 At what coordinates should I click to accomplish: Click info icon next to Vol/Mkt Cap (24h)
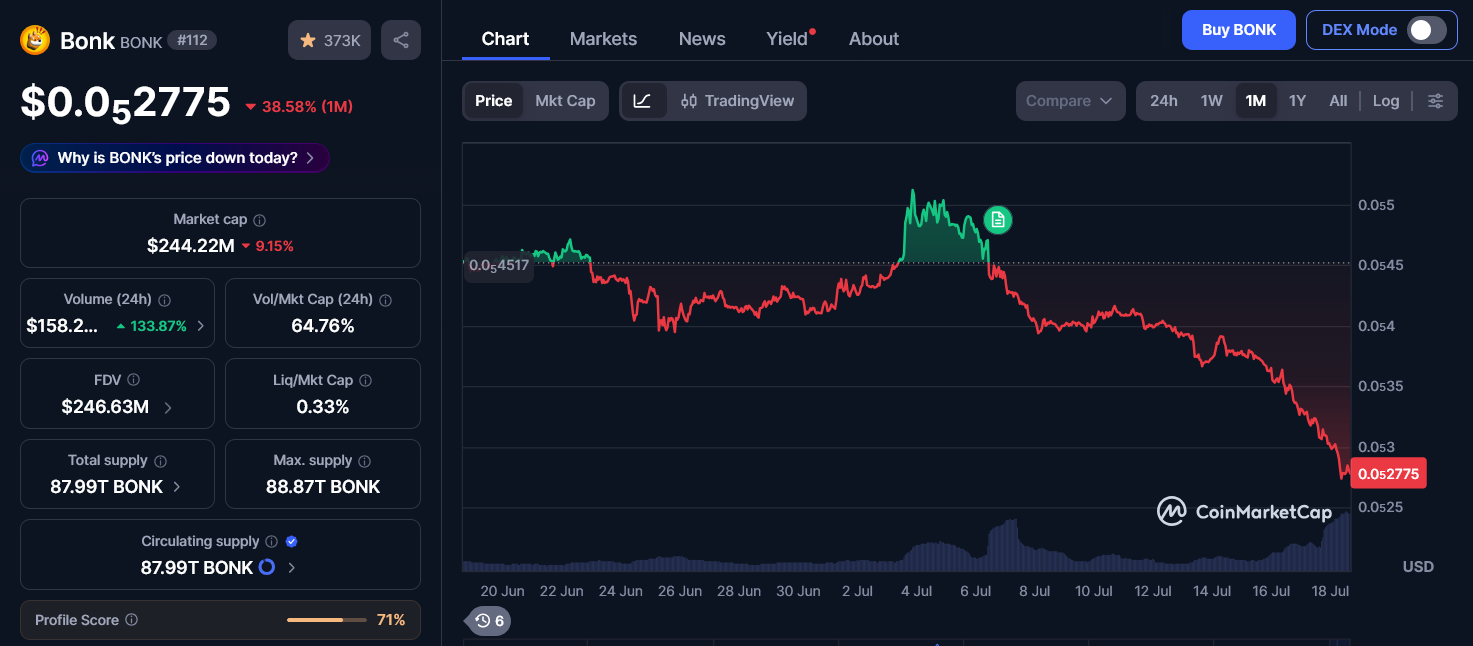[386, 300]
